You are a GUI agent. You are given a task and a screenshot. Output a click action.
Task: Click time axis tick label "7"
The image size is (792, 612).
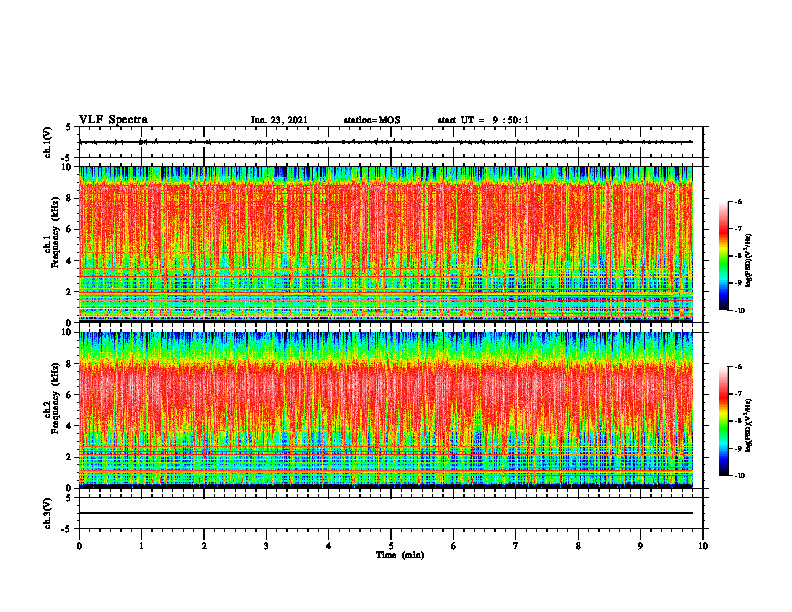click(516, 546)
